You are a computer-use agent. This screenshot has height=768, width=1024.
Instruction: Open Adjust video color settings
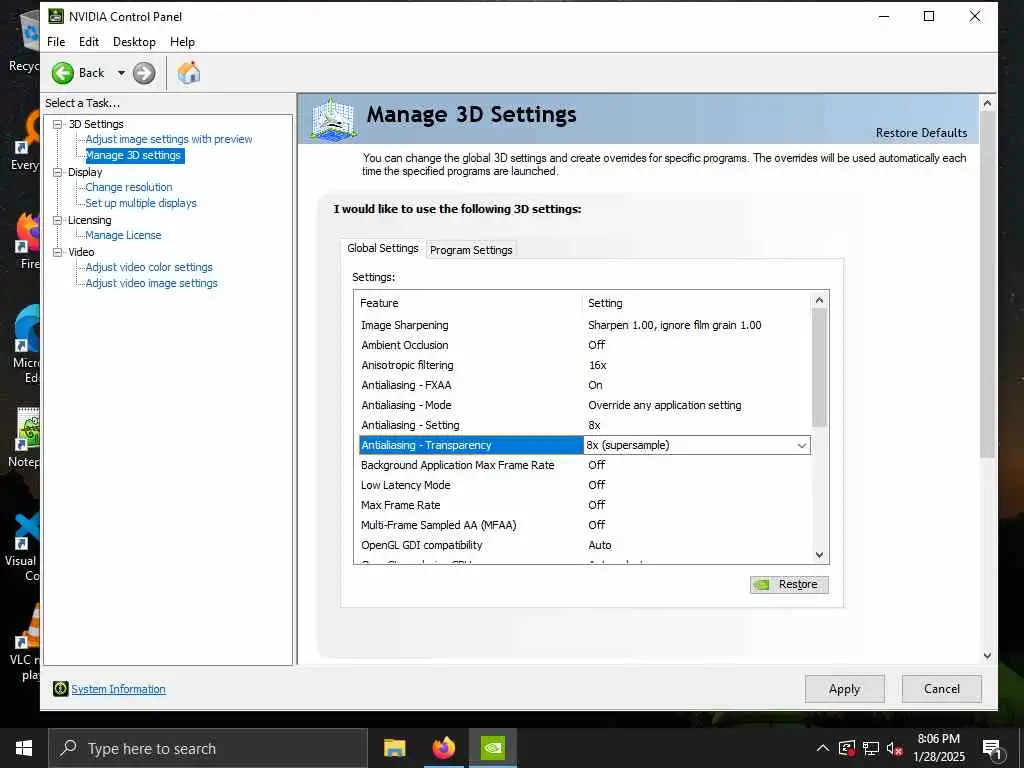(x=149, y=267)
